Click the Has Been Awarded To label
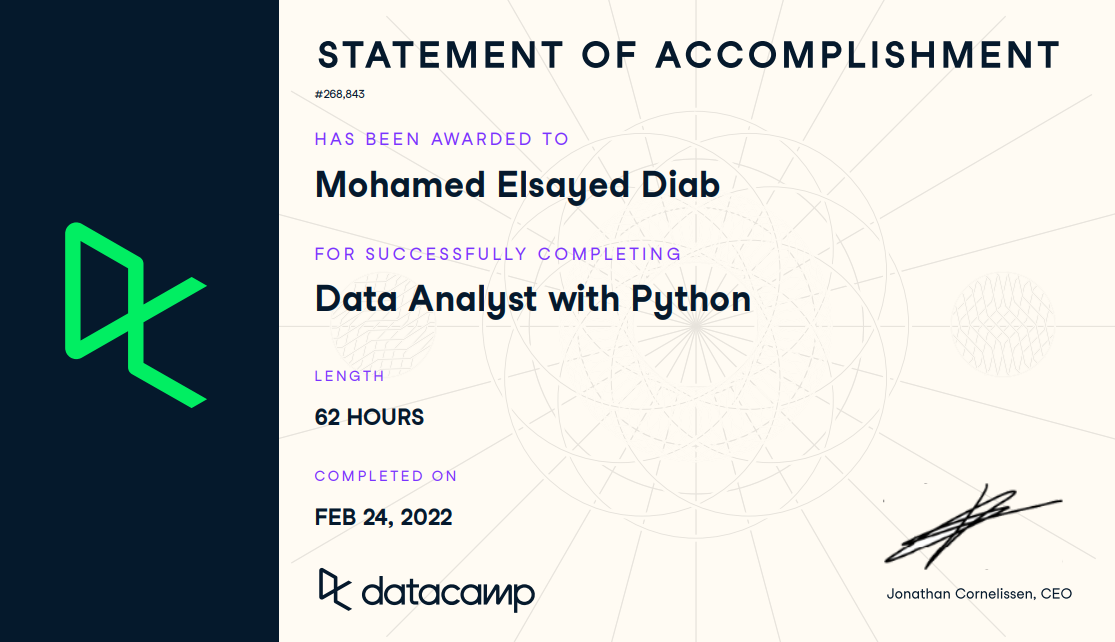This screenshot has height=642, width=1115. pos(441,139)
